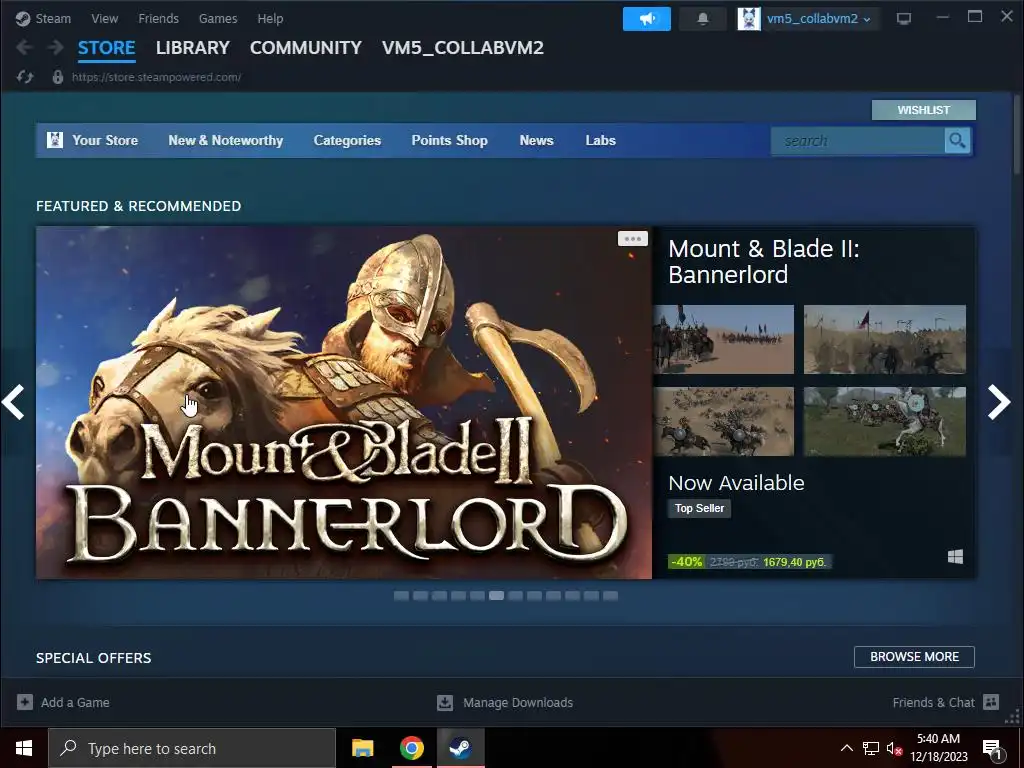Open the VM5_COLLABVM2 profile tab

(x=462, y=48)
